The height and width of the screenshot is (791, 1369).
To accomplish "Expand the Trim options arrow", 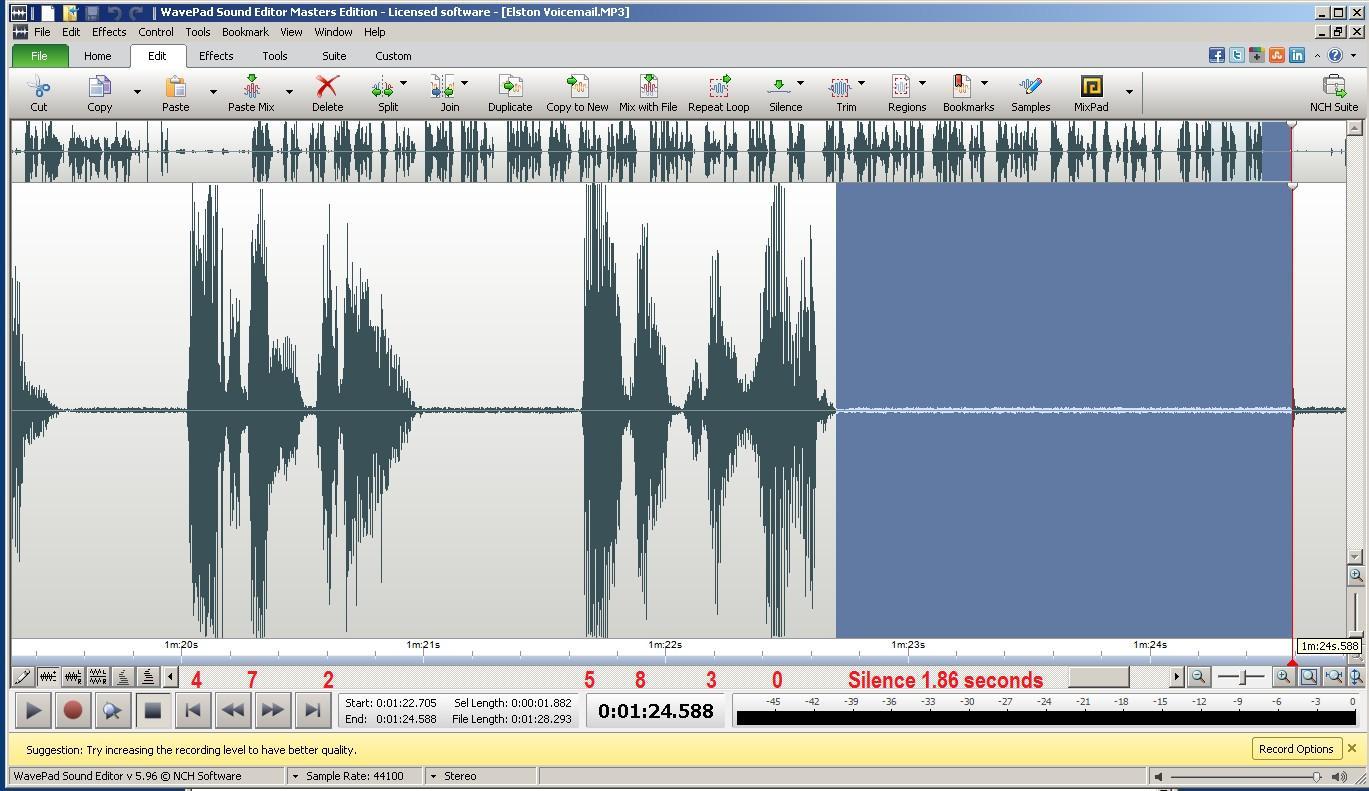I will (861, 83).
